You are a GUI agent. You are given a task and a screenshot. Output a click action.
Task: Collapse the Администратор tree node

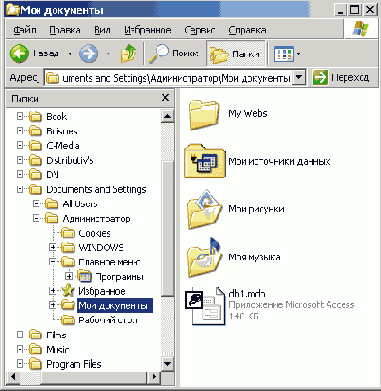[x=36, y=218]
